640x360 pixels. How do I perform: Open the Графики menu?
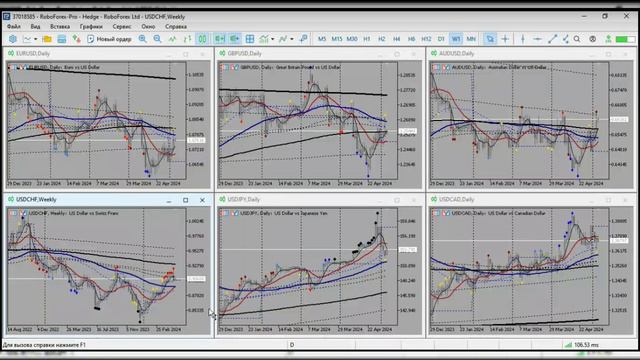point(91,27)
